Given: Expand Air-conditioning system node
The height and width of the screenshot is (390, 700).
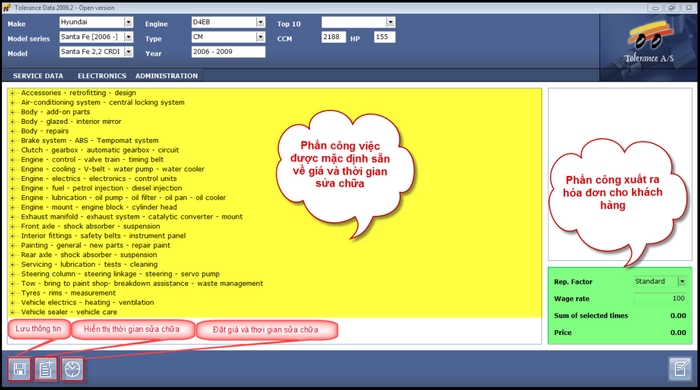Looking at the screenshot, I should [x=12, y=103].
